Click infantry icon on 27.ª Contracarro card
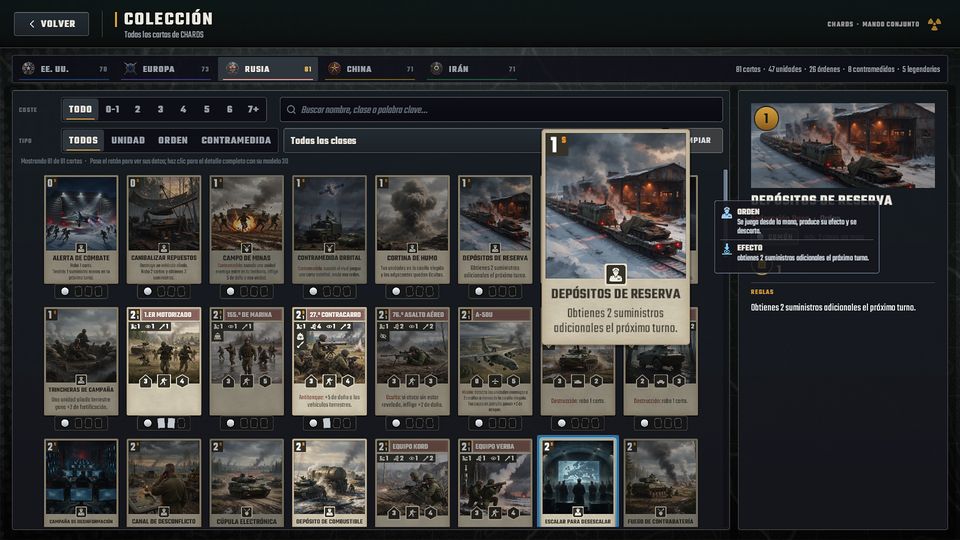The image size is (960, 540). pos(329,381)
